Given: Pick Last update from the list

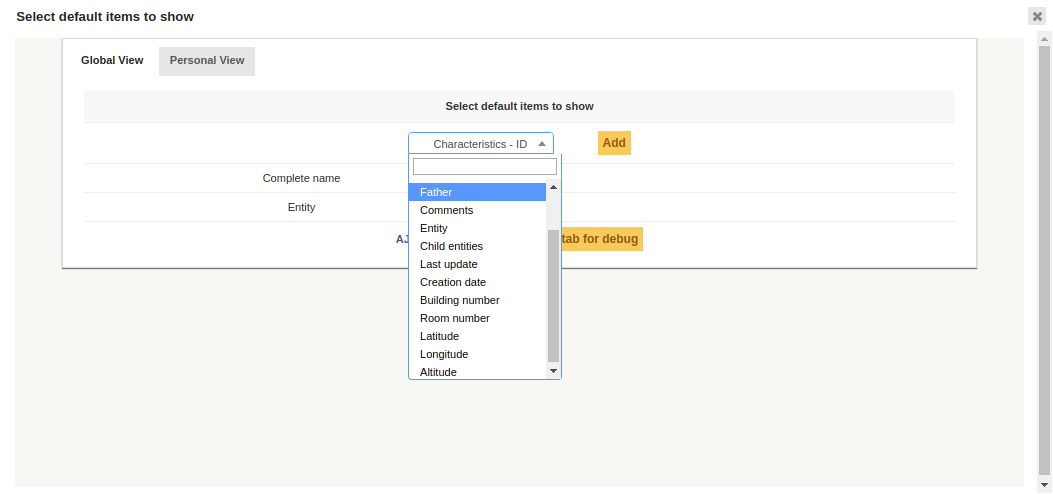Looking at the screenshot, I should pyautogui.click(x=477, y=264).
